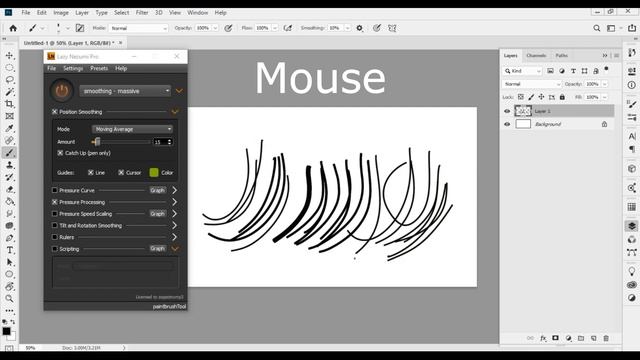Click the guides Color swatch
640x360 pixels.
point(154,172)
